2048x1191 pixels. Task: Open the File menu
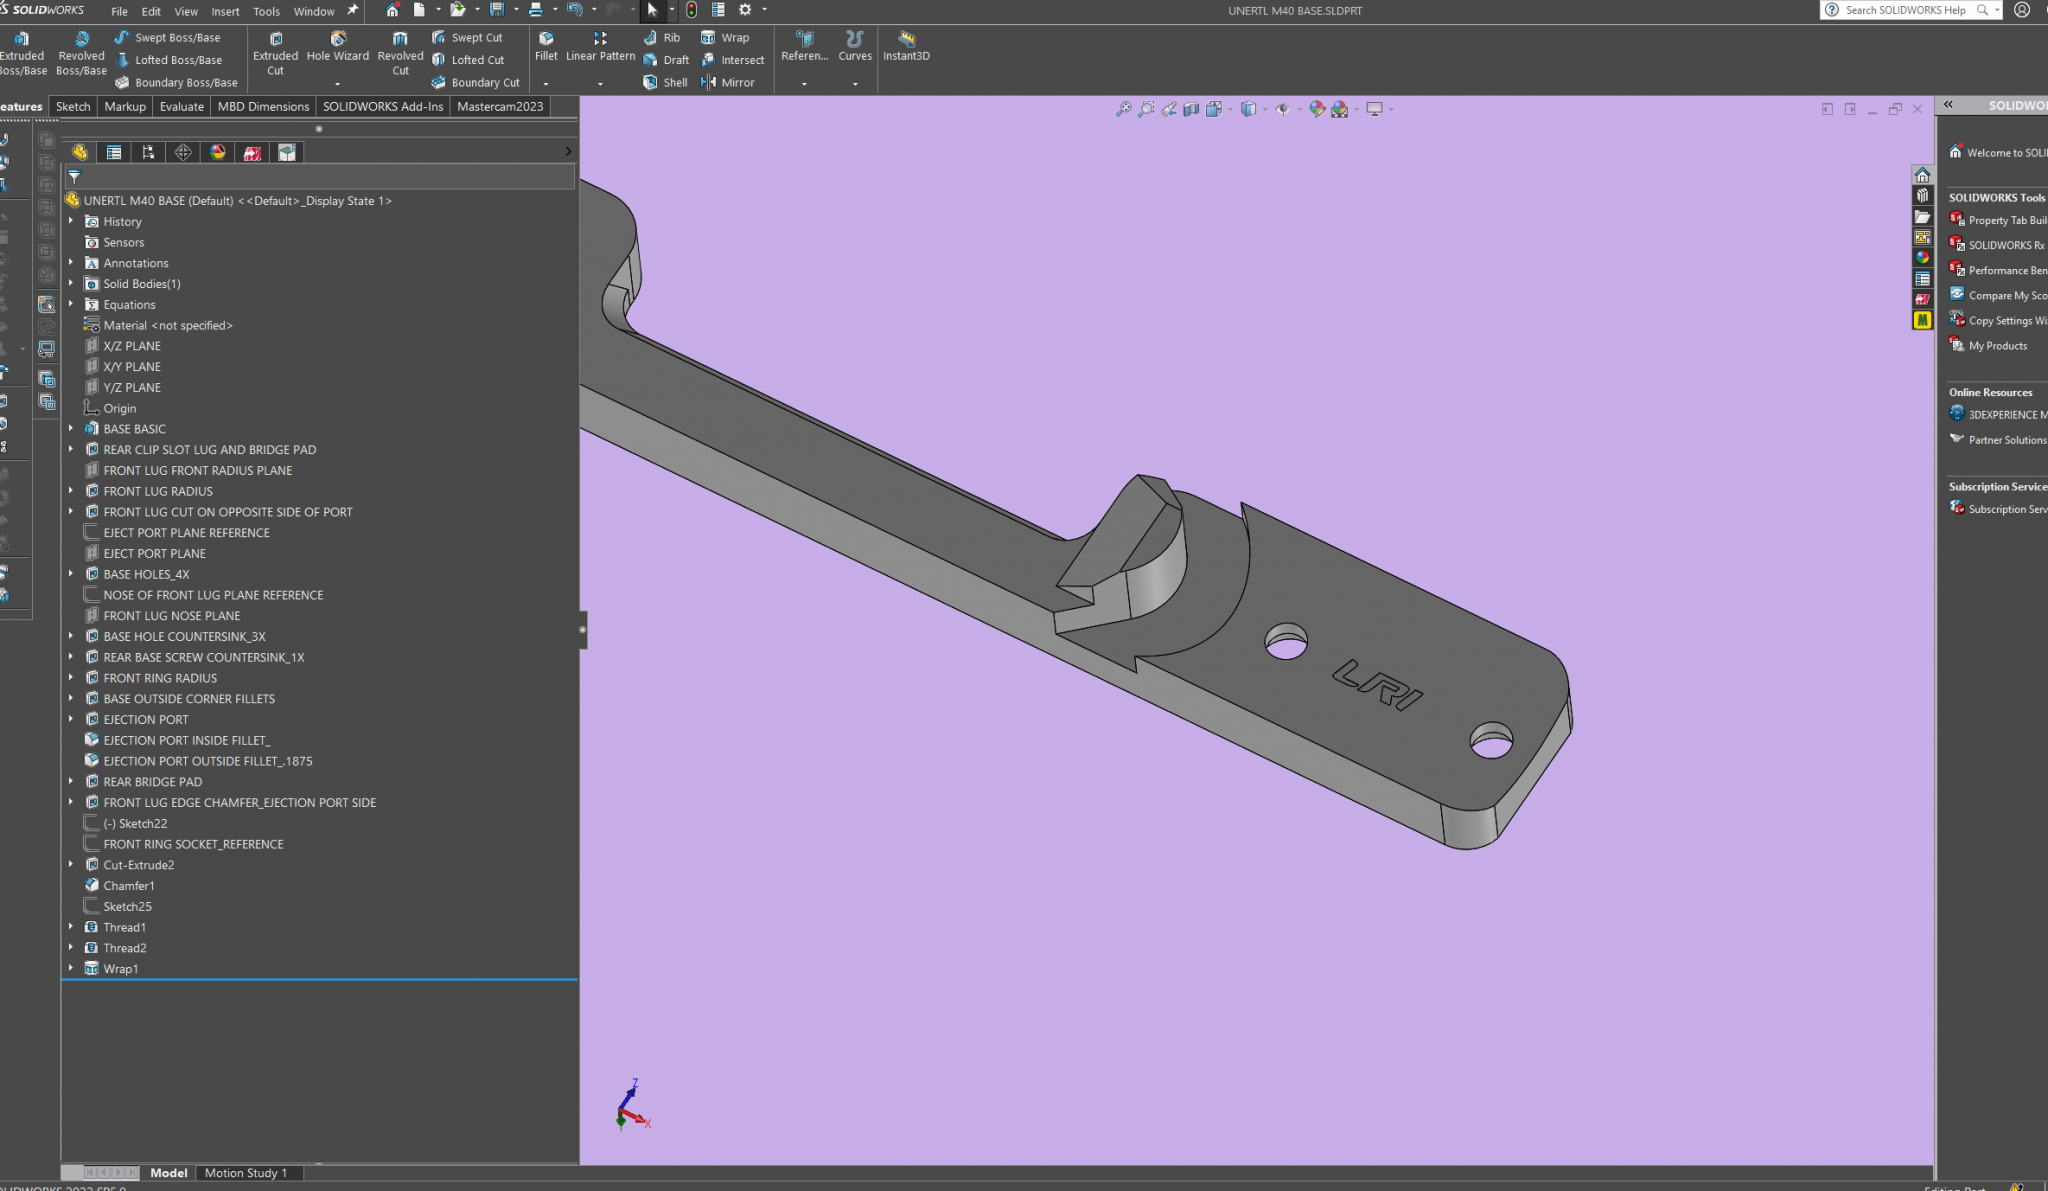(x=119, y=11)
